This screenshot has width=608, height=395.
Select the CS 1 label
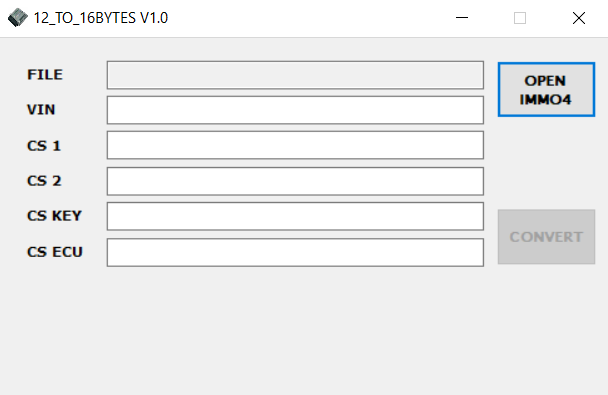click(x=44, y=146)
